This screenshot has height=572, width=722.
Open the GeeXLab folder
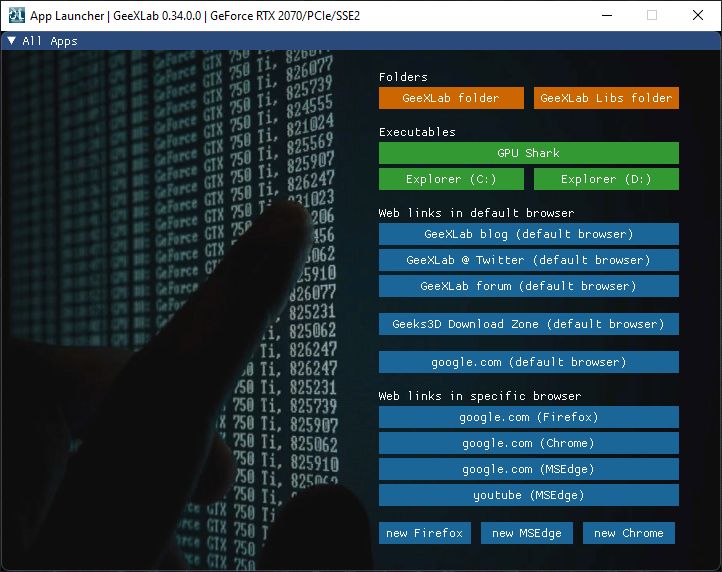tap(451, 98)
